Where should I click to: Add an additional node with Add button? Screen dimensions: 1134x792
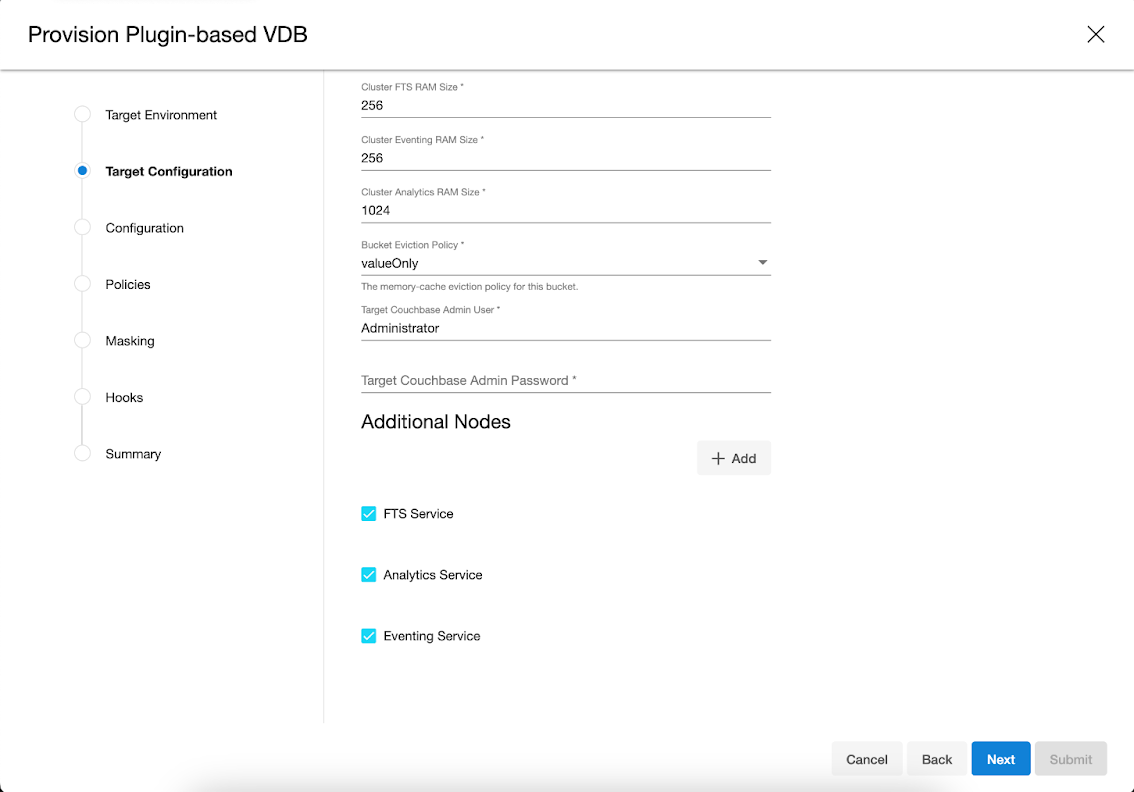pyautogui.click(x=733, y=458)
